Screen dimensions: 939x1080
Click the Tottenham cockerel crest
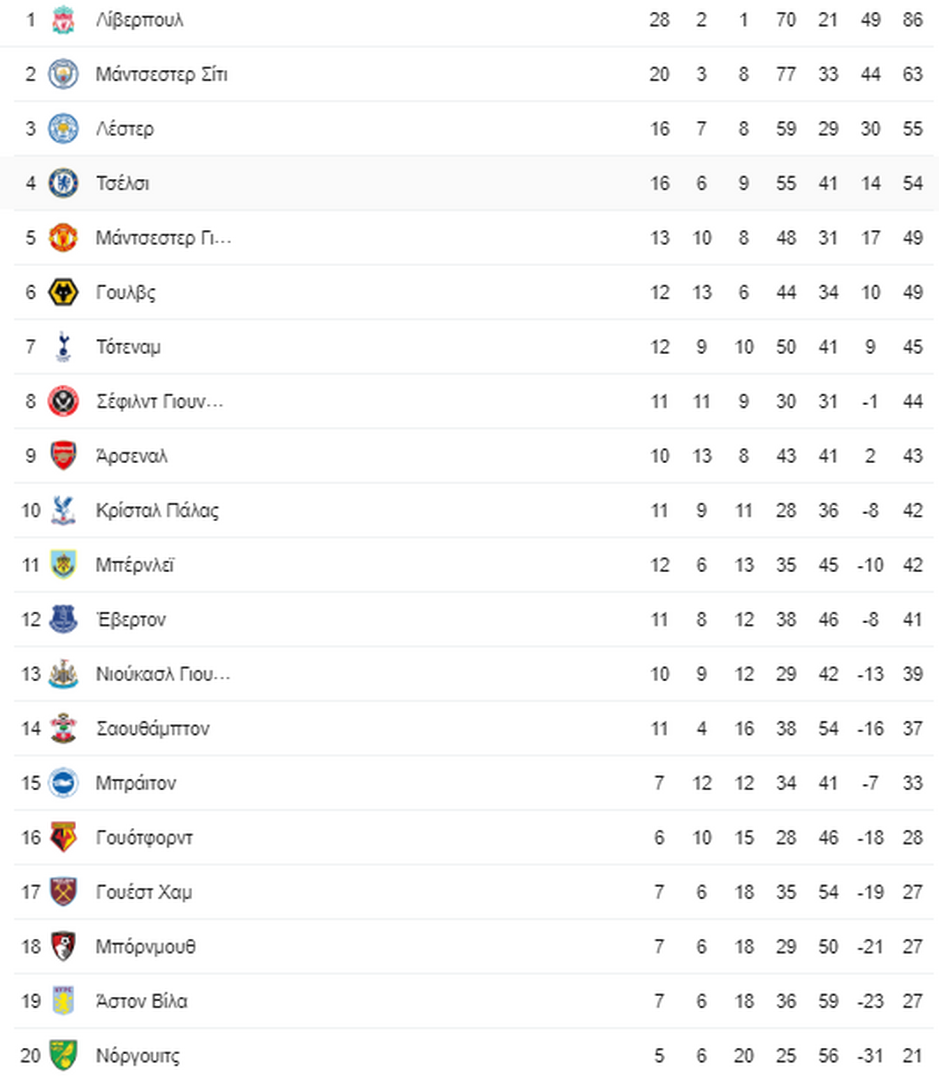63,346
